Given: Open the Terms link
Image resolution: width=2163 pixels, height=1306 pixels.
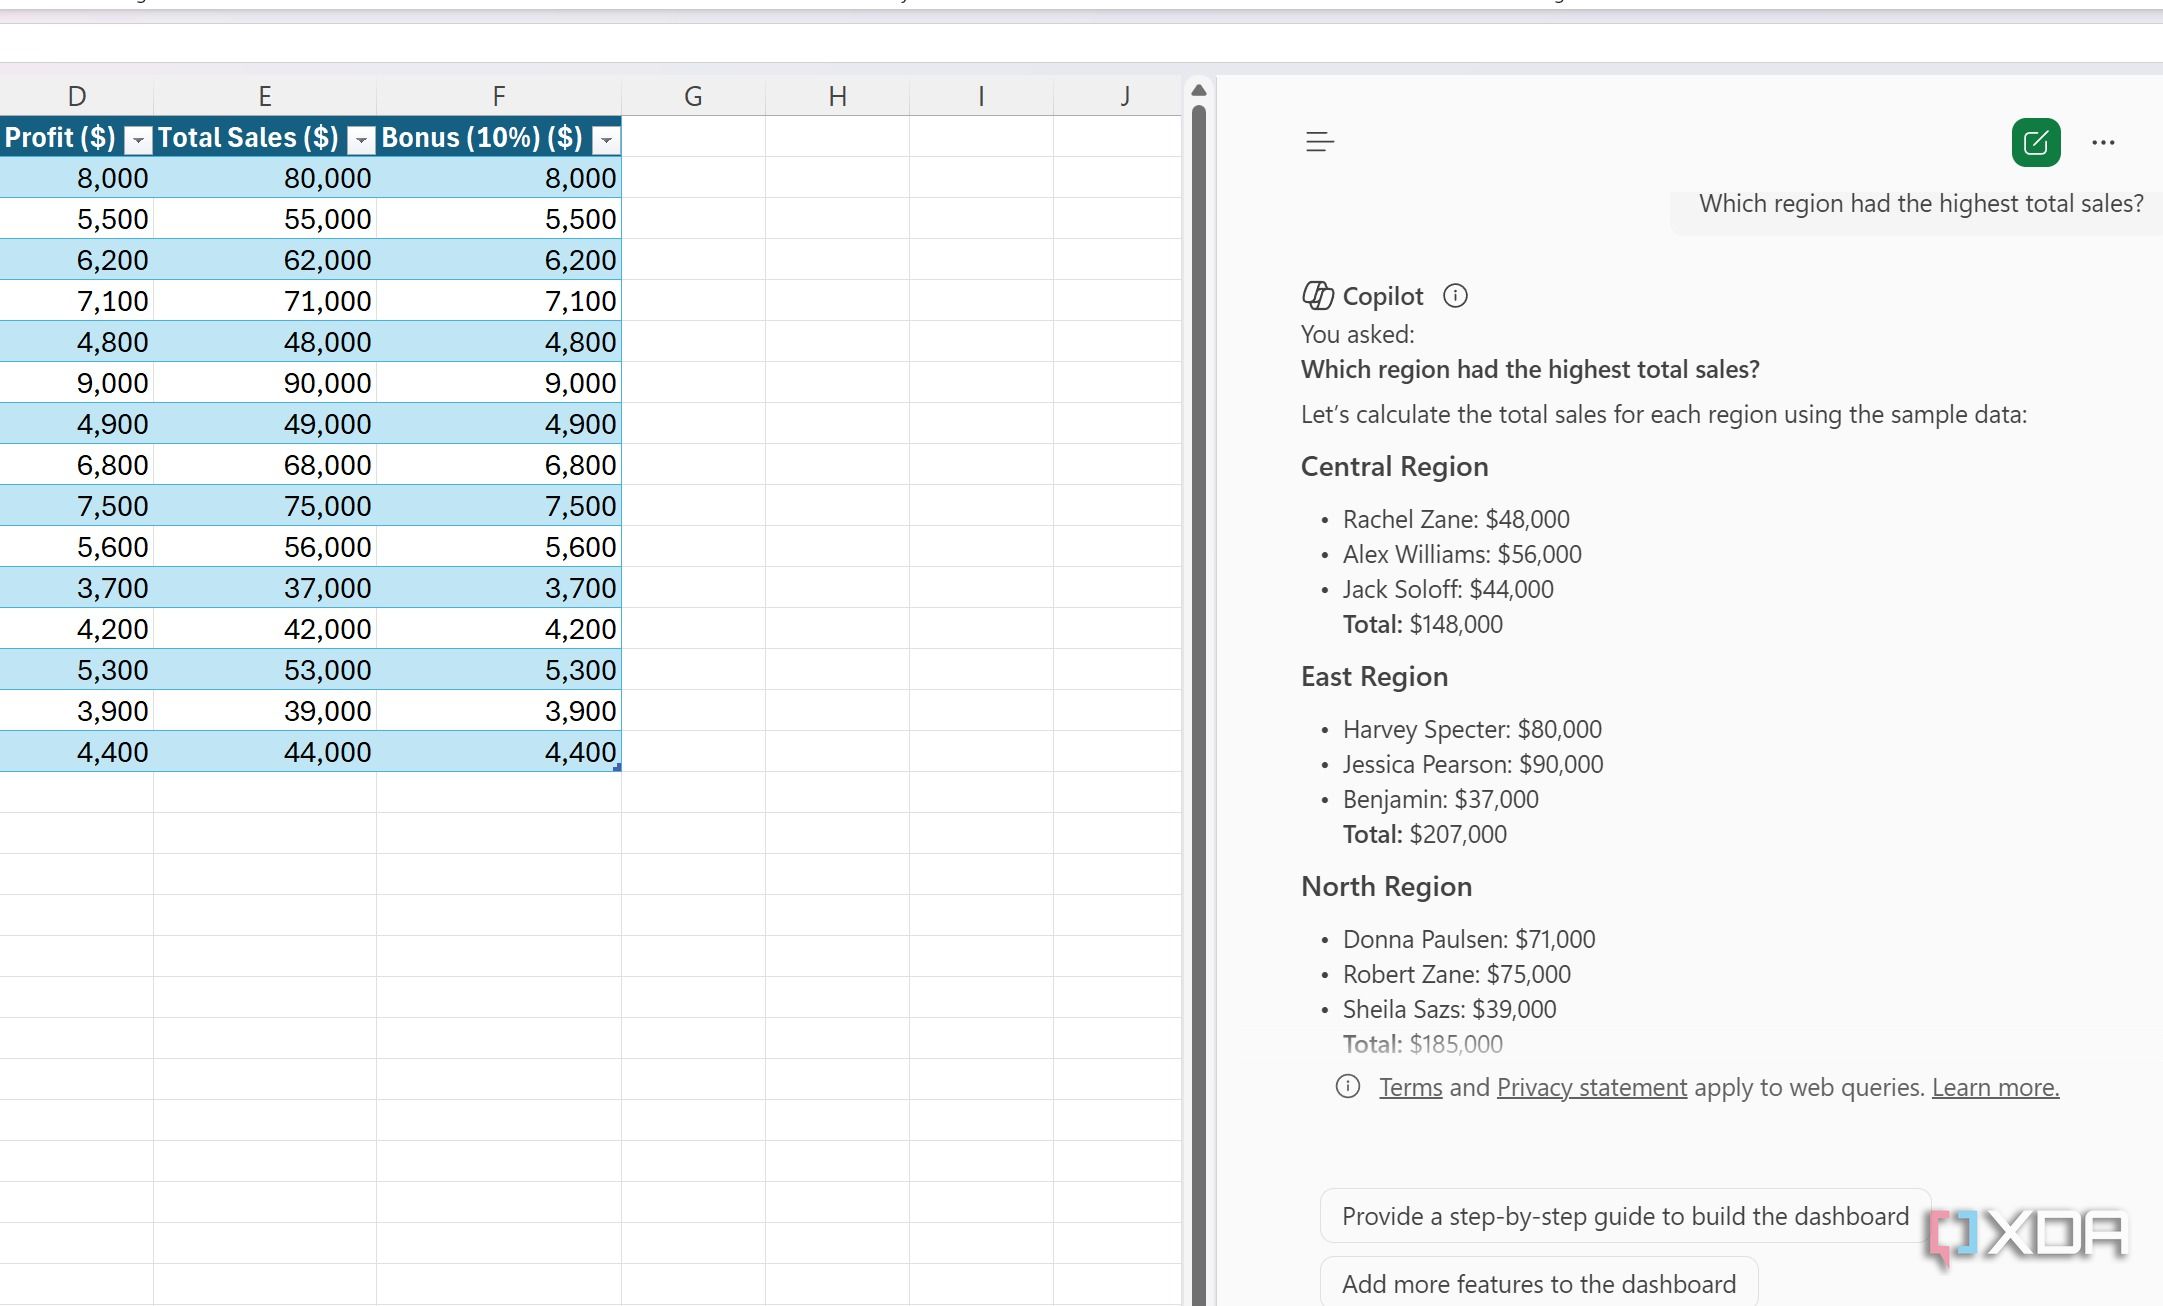Looking at the screenshot, I should click(x=1411, y=1087).
